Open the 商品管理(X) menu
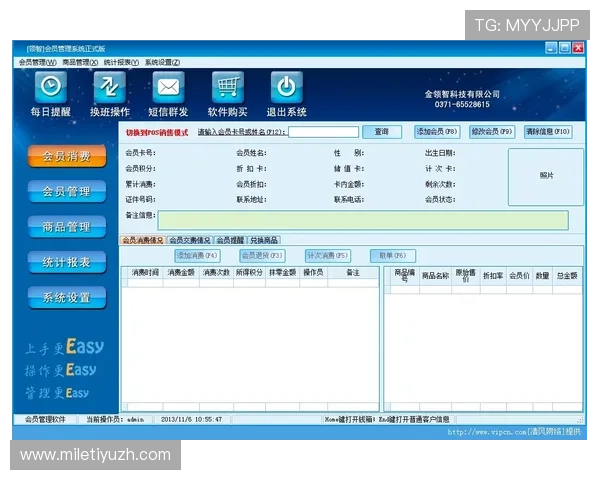The width and height of the screenshot is (600, 480). coord(80,62)
